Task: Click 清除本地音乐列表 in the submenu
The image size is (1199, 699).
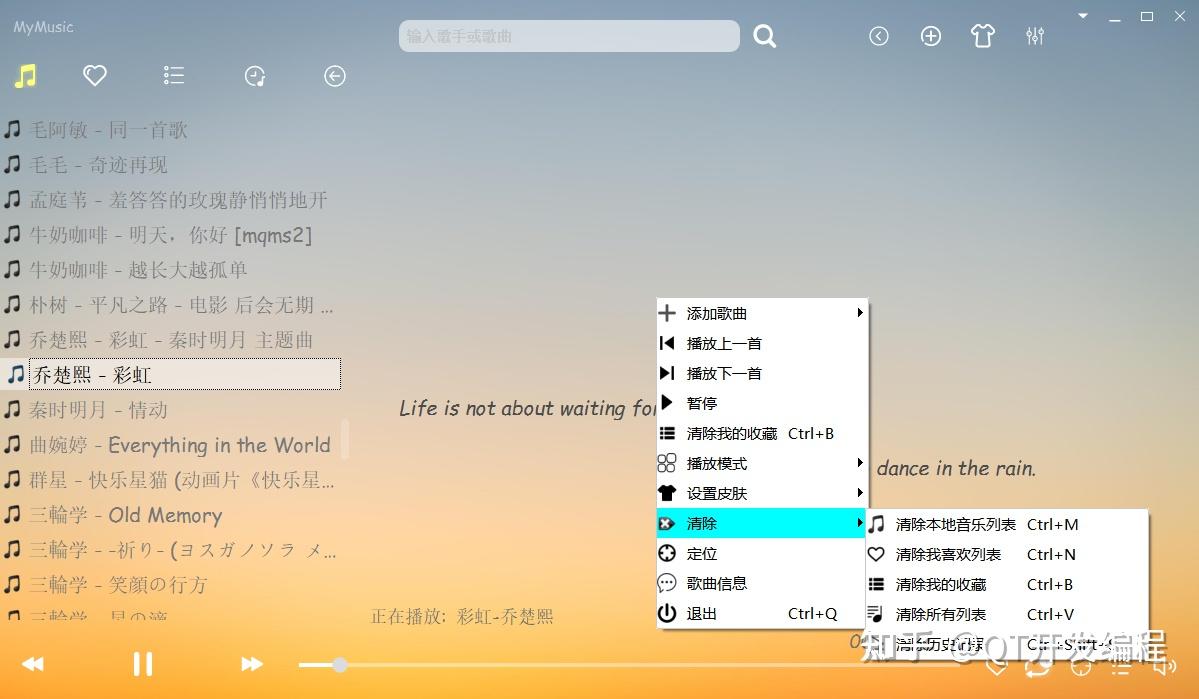Action: click(x=956, y=524)
